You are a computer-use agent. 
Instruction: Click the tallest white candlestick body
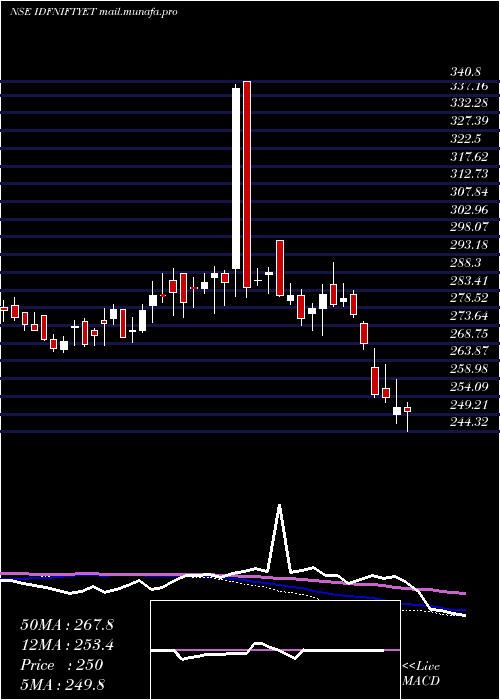236,179
